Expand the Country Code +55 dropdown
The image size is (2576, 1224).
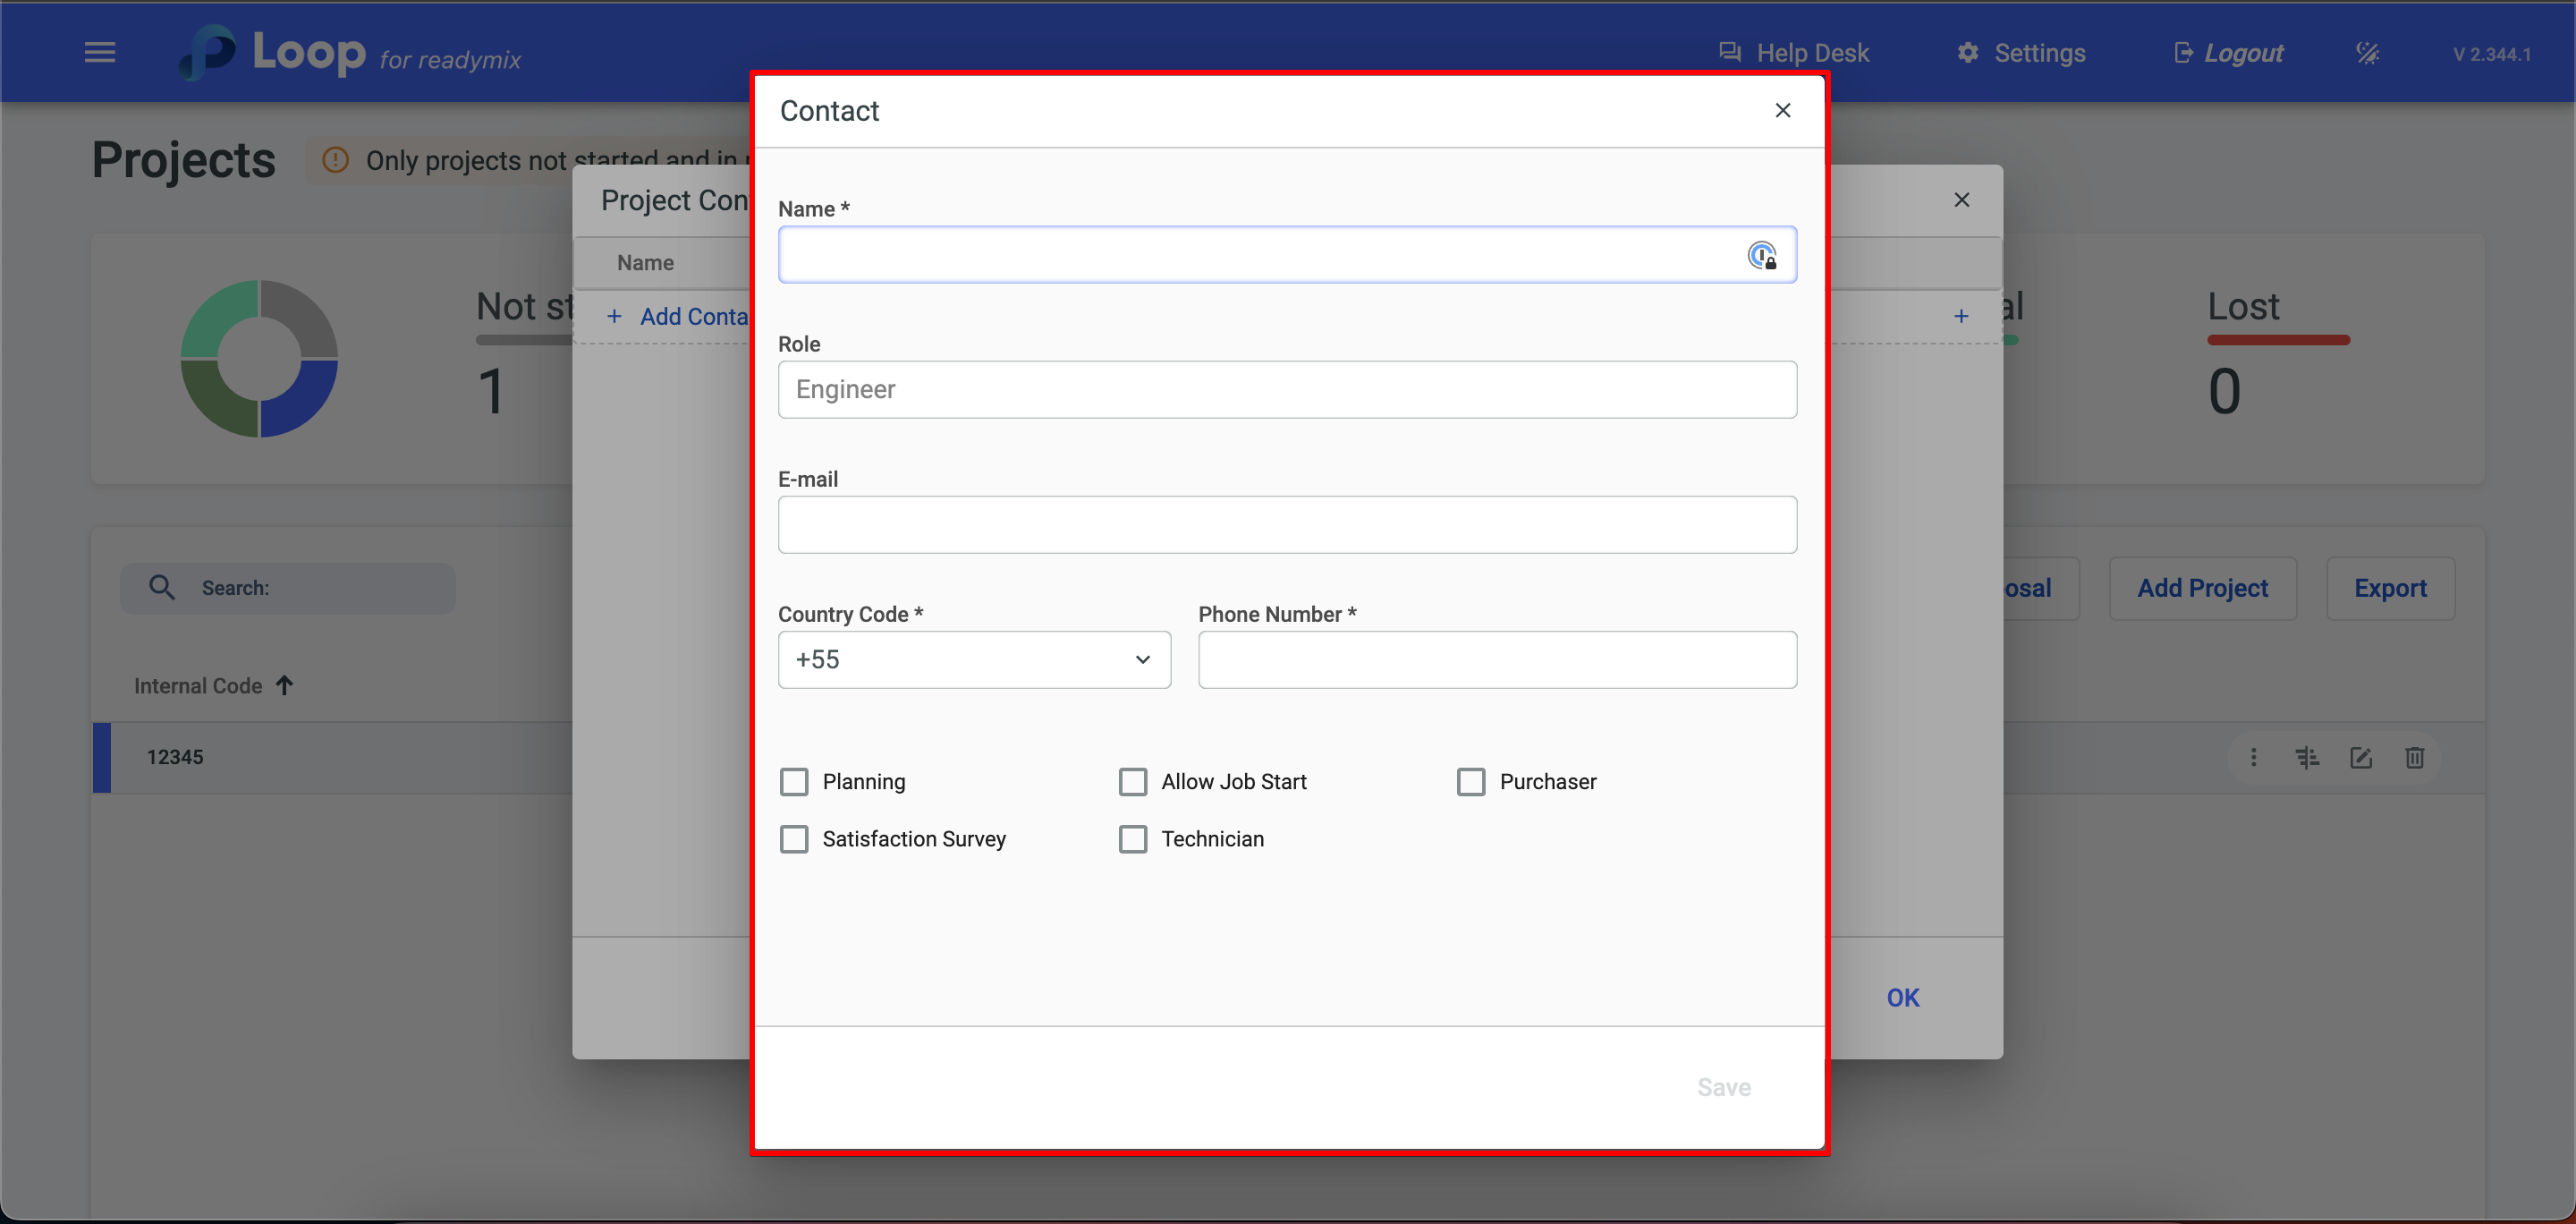(x=974, y=660)
